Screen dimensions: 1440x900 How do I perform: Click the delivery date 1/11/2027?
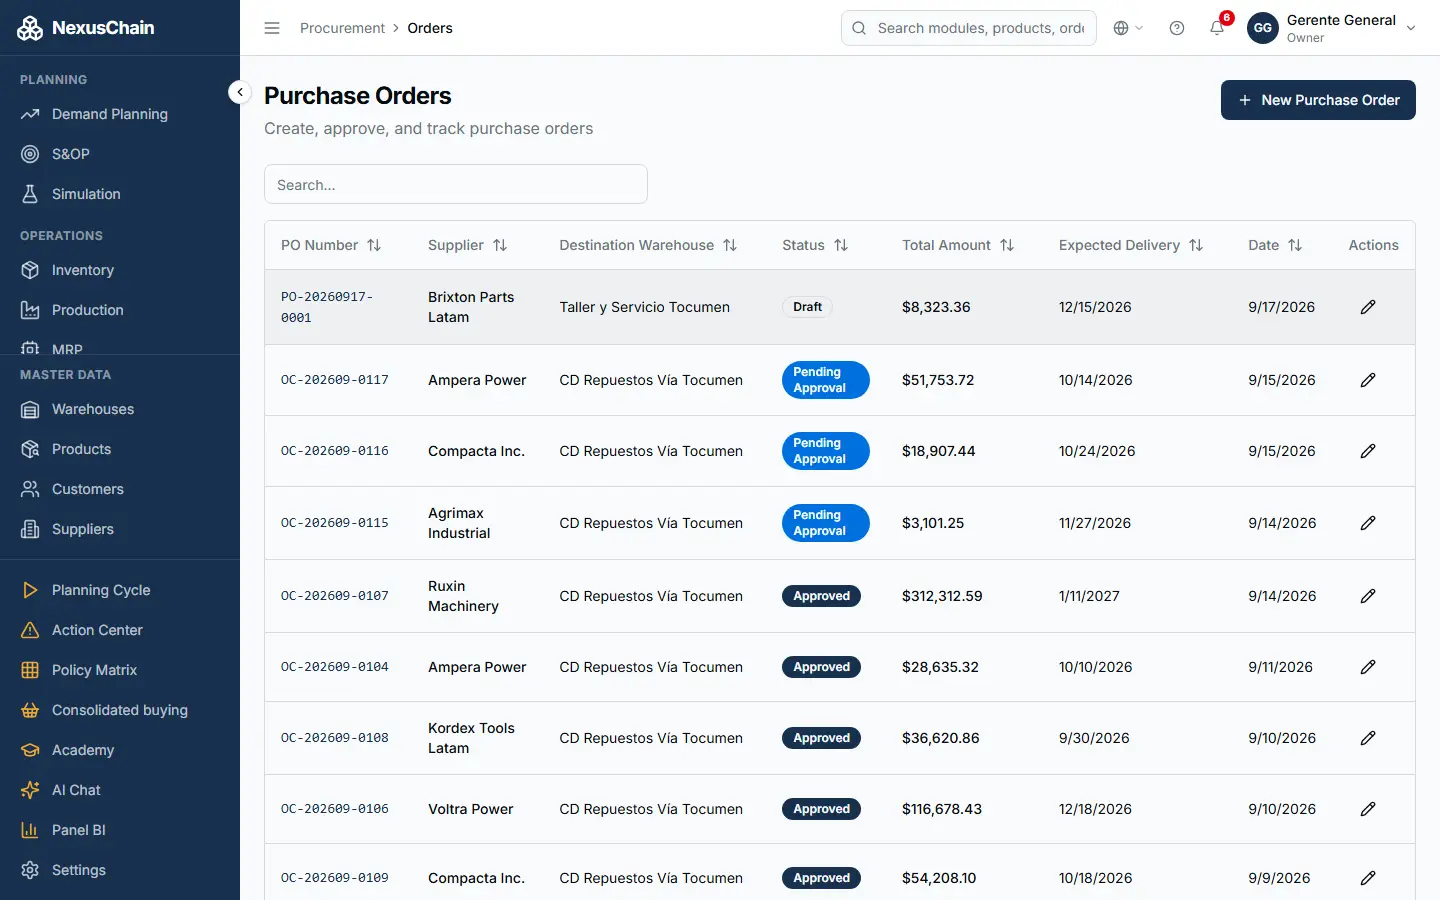click(1089, 596)
